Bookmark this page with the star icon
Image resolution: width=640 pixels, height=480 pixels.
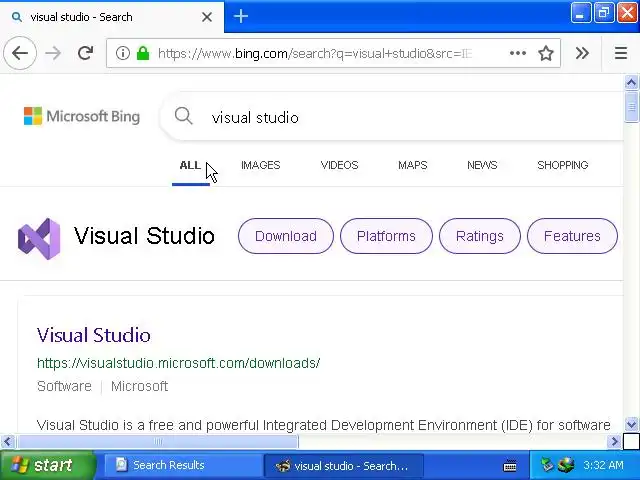click(x=546, y=53)
